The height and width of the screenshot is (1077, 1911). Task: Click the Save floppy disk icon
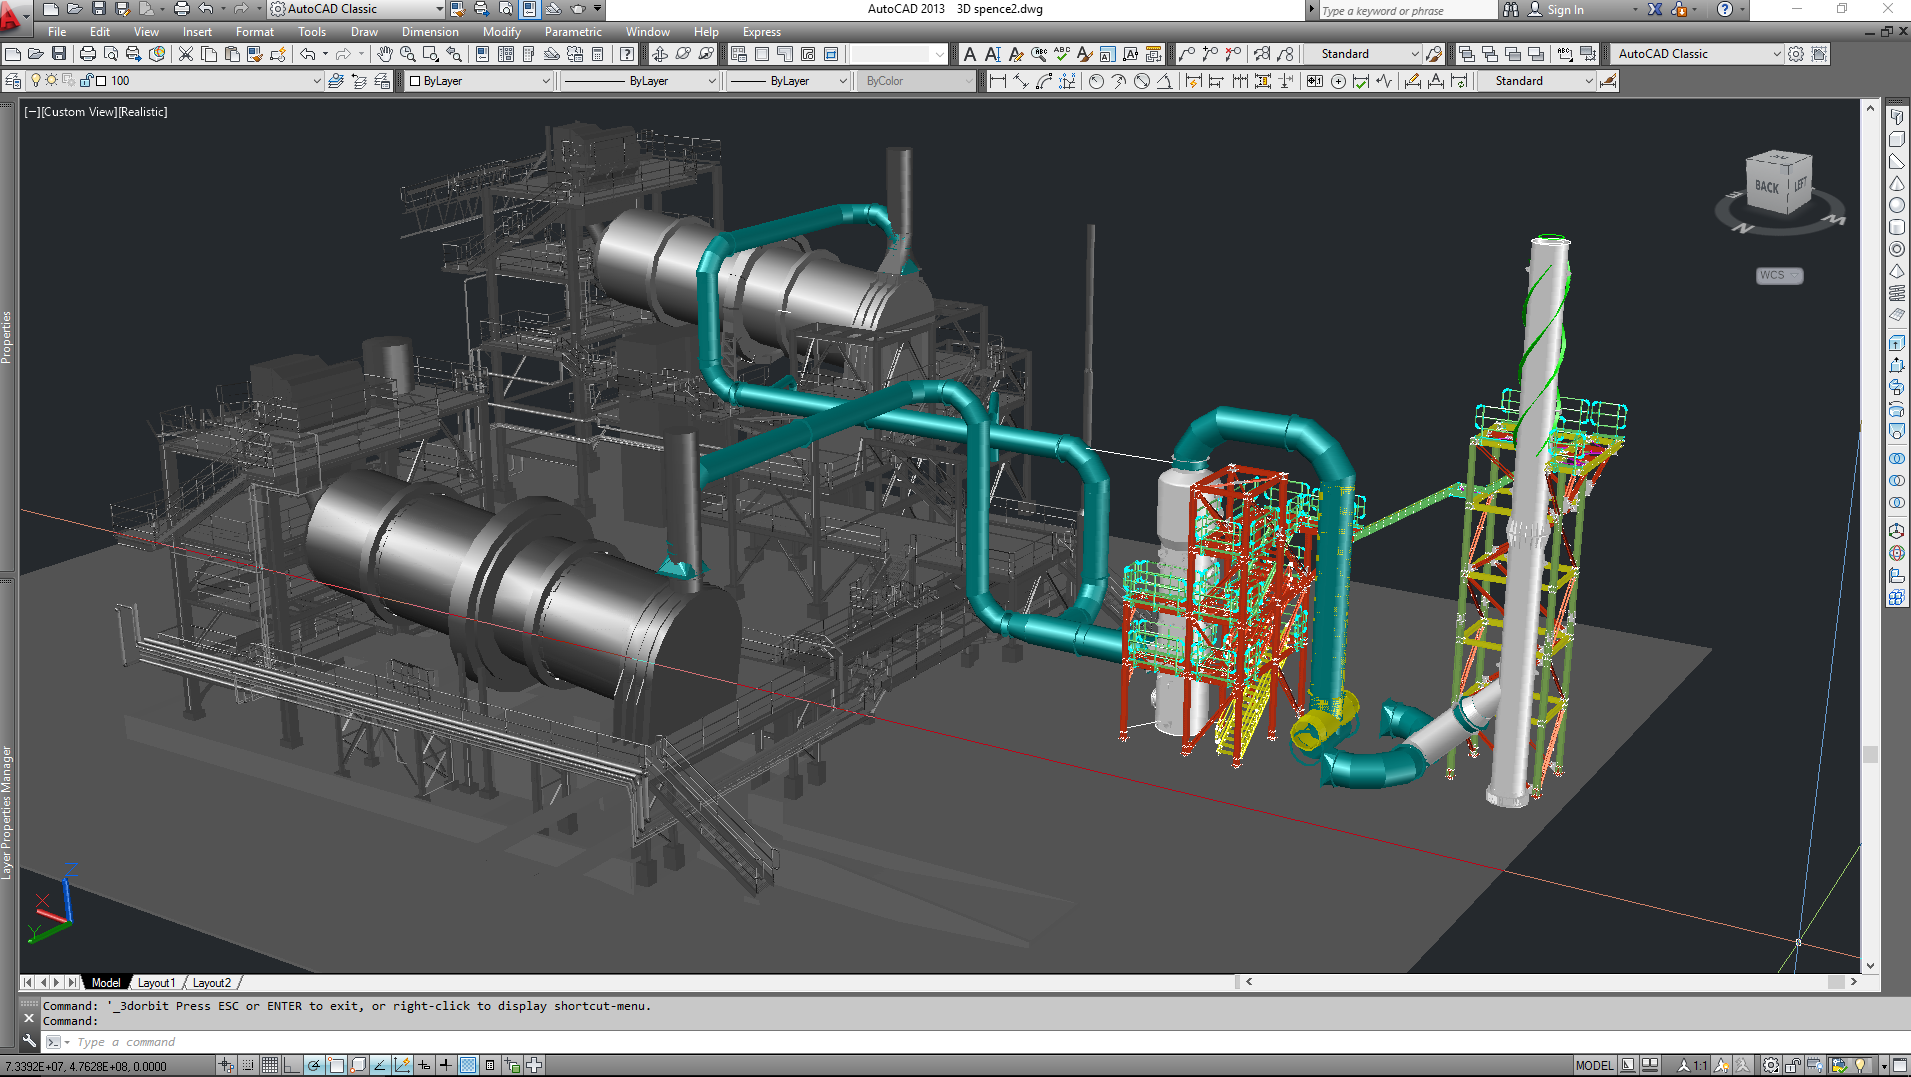(59, 54)
